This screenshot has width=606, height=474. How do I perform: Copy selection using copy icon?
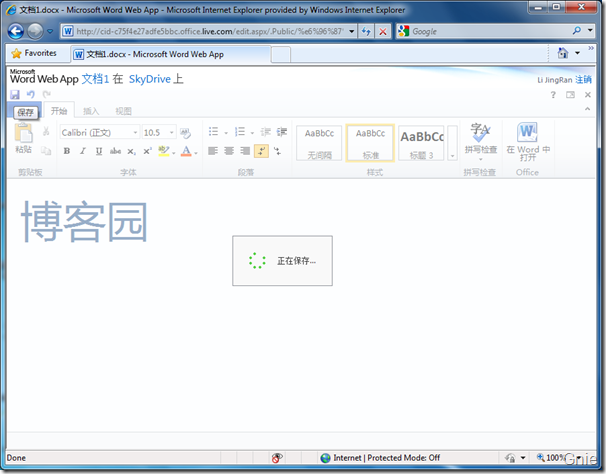[x=46, y=150]
